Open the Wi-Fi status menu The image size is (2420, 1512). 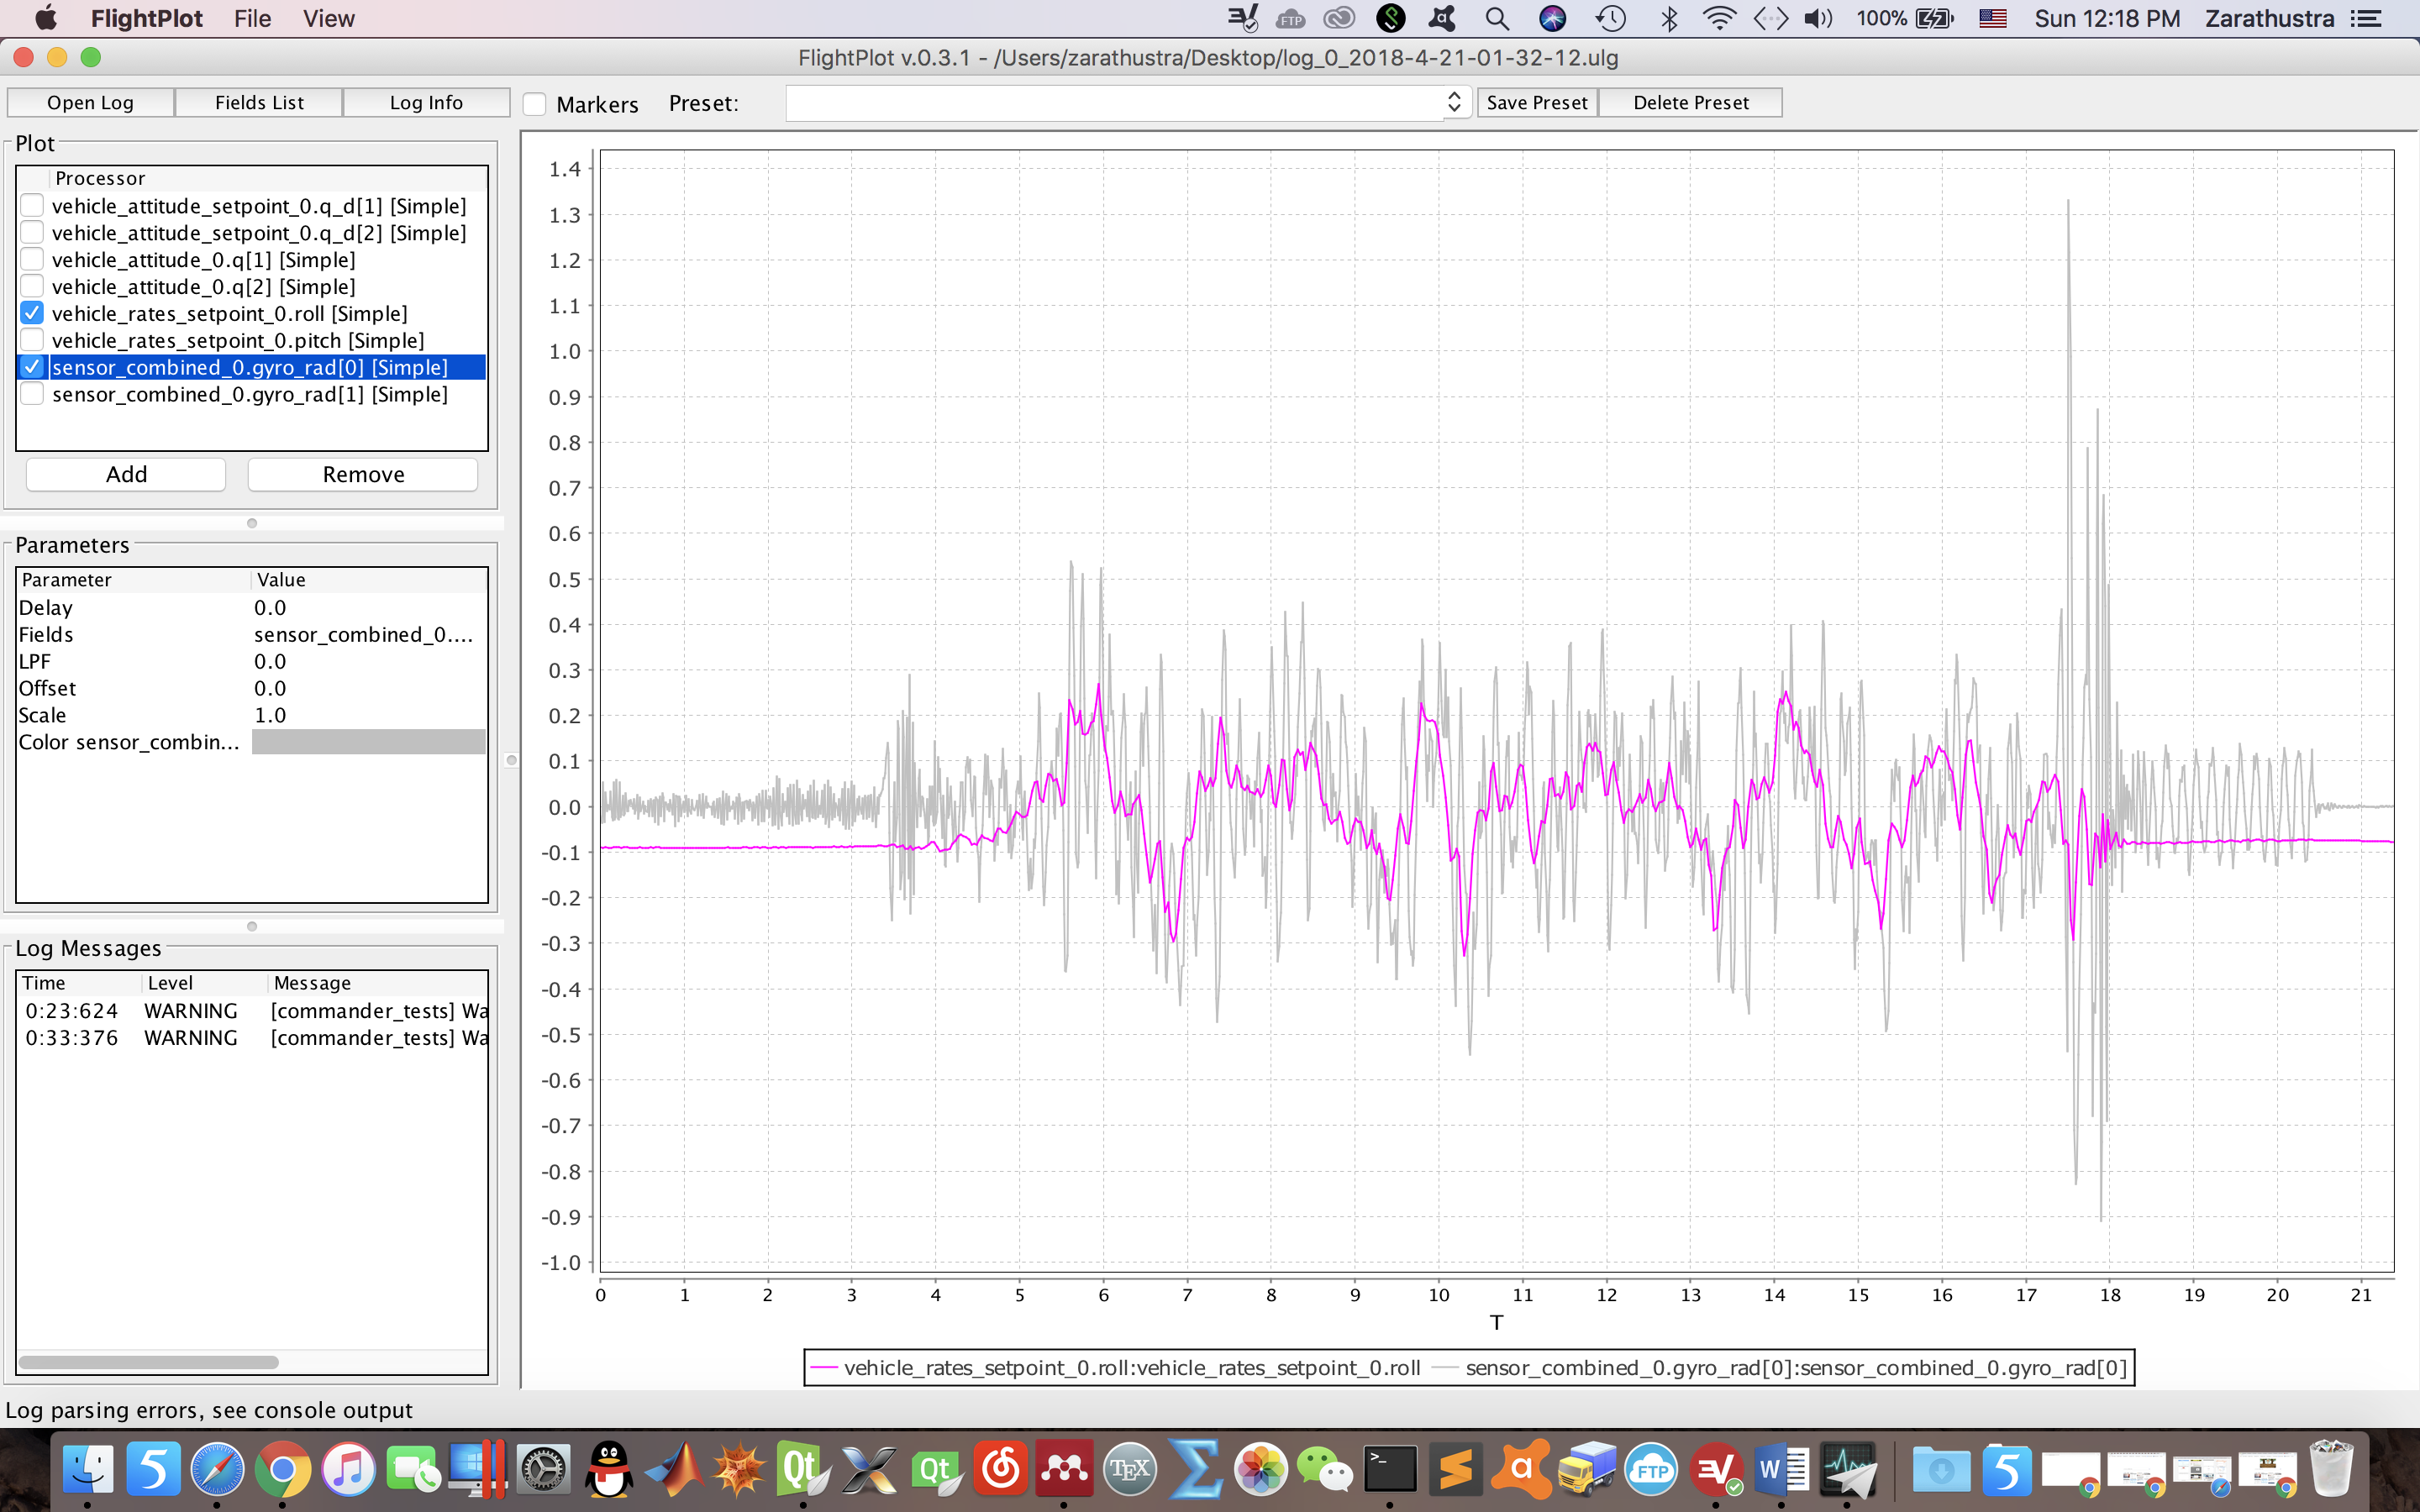coord(1720,18)
